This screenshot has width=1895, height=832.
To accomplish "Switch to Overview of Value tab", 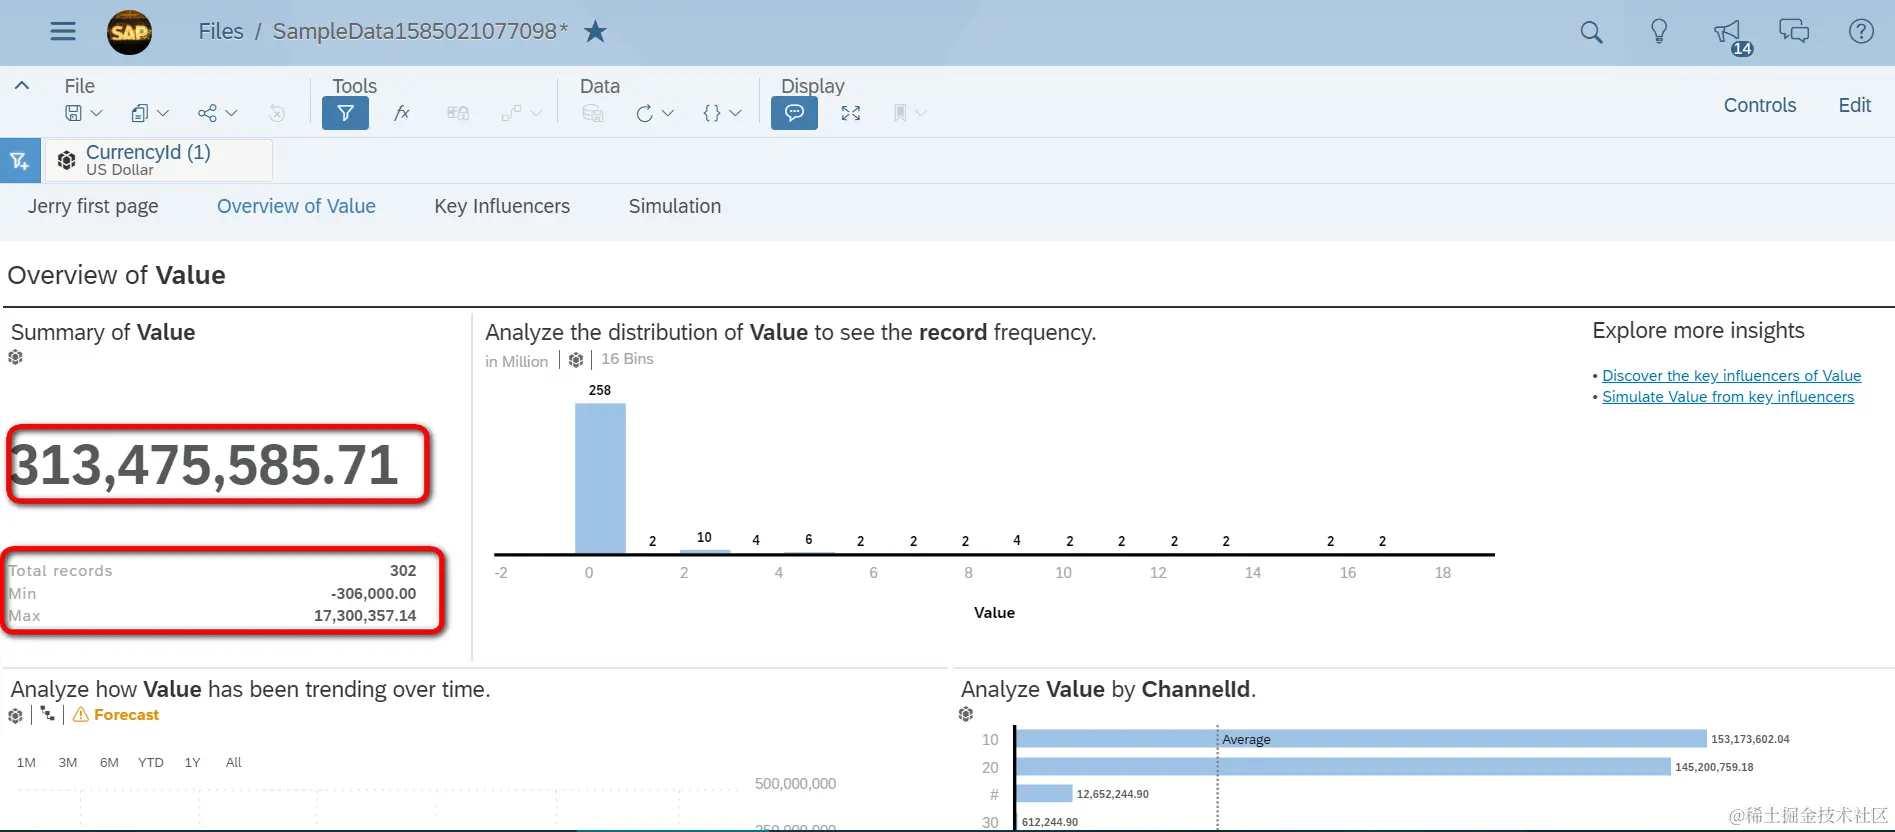I will (x=296, y=206).
